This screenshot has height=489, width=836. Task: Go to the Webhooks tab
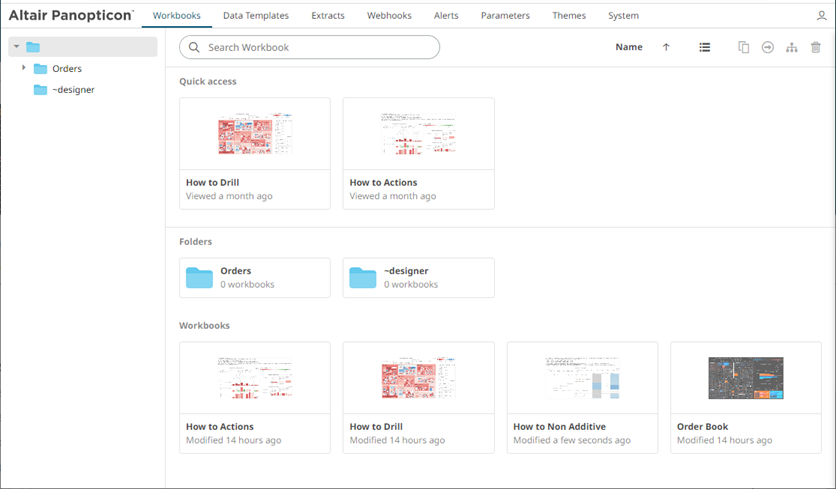click(389, 16)
